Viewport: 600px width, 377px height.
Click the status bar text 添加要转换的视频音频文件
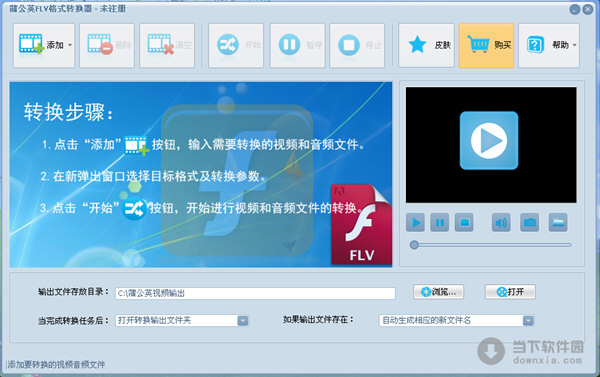[56, 365]
